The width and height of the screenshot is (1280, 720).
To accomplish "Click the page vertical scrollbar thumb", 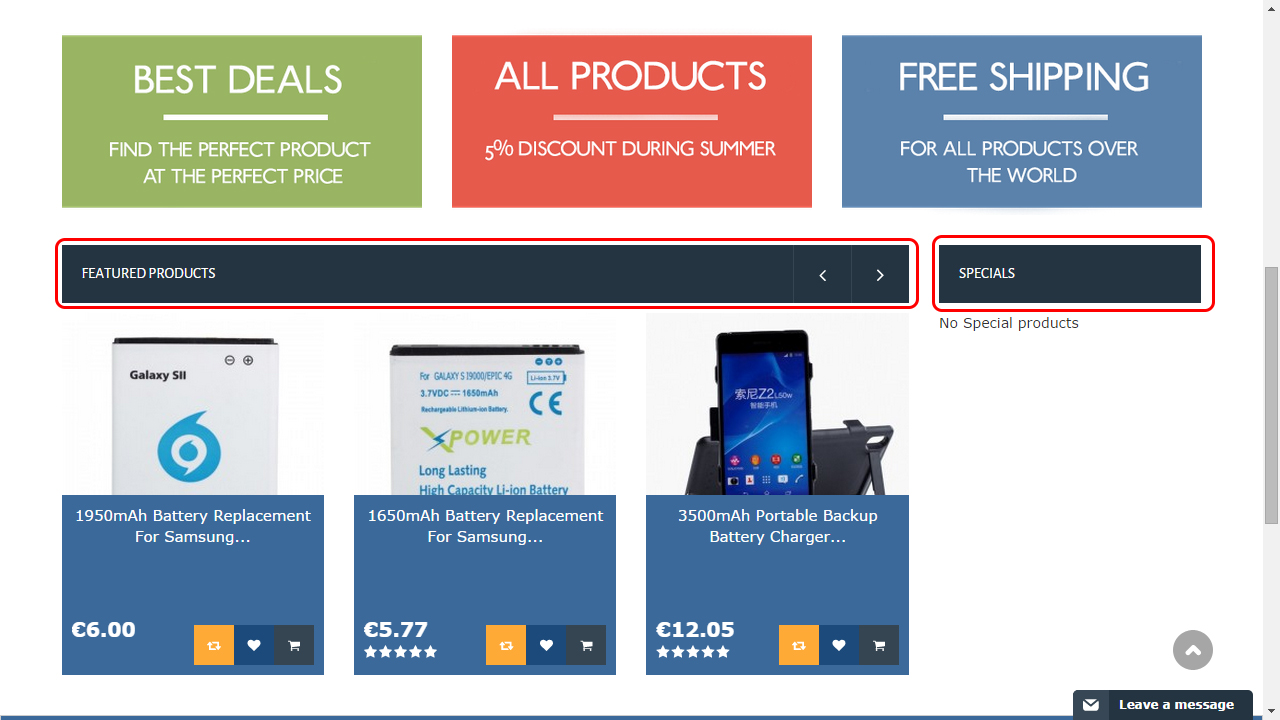I will pyautogui.click(x=1271, y=395).
